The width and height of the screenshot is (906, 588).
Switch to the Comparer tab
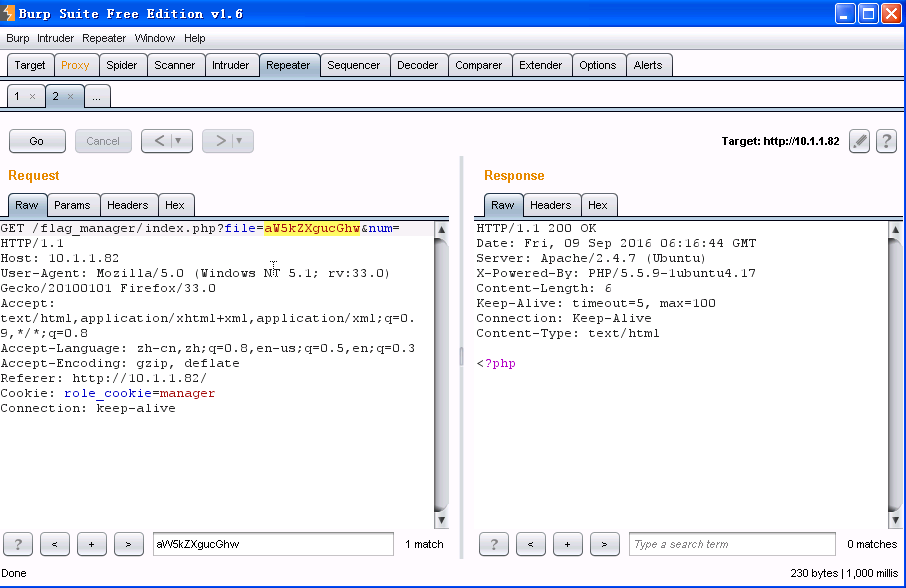point(478,65)
